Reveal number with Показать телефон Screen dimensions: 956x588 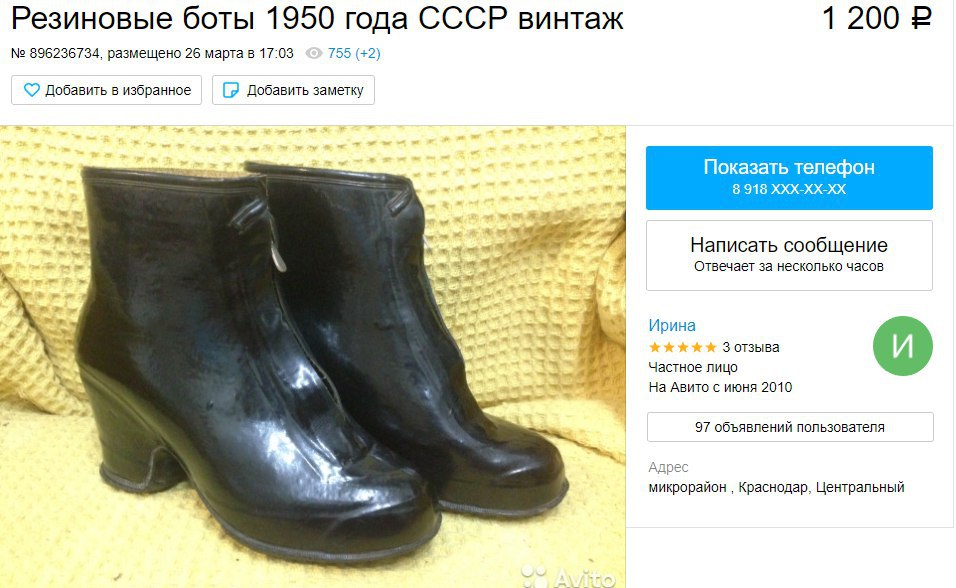click(x=789, y=177)
